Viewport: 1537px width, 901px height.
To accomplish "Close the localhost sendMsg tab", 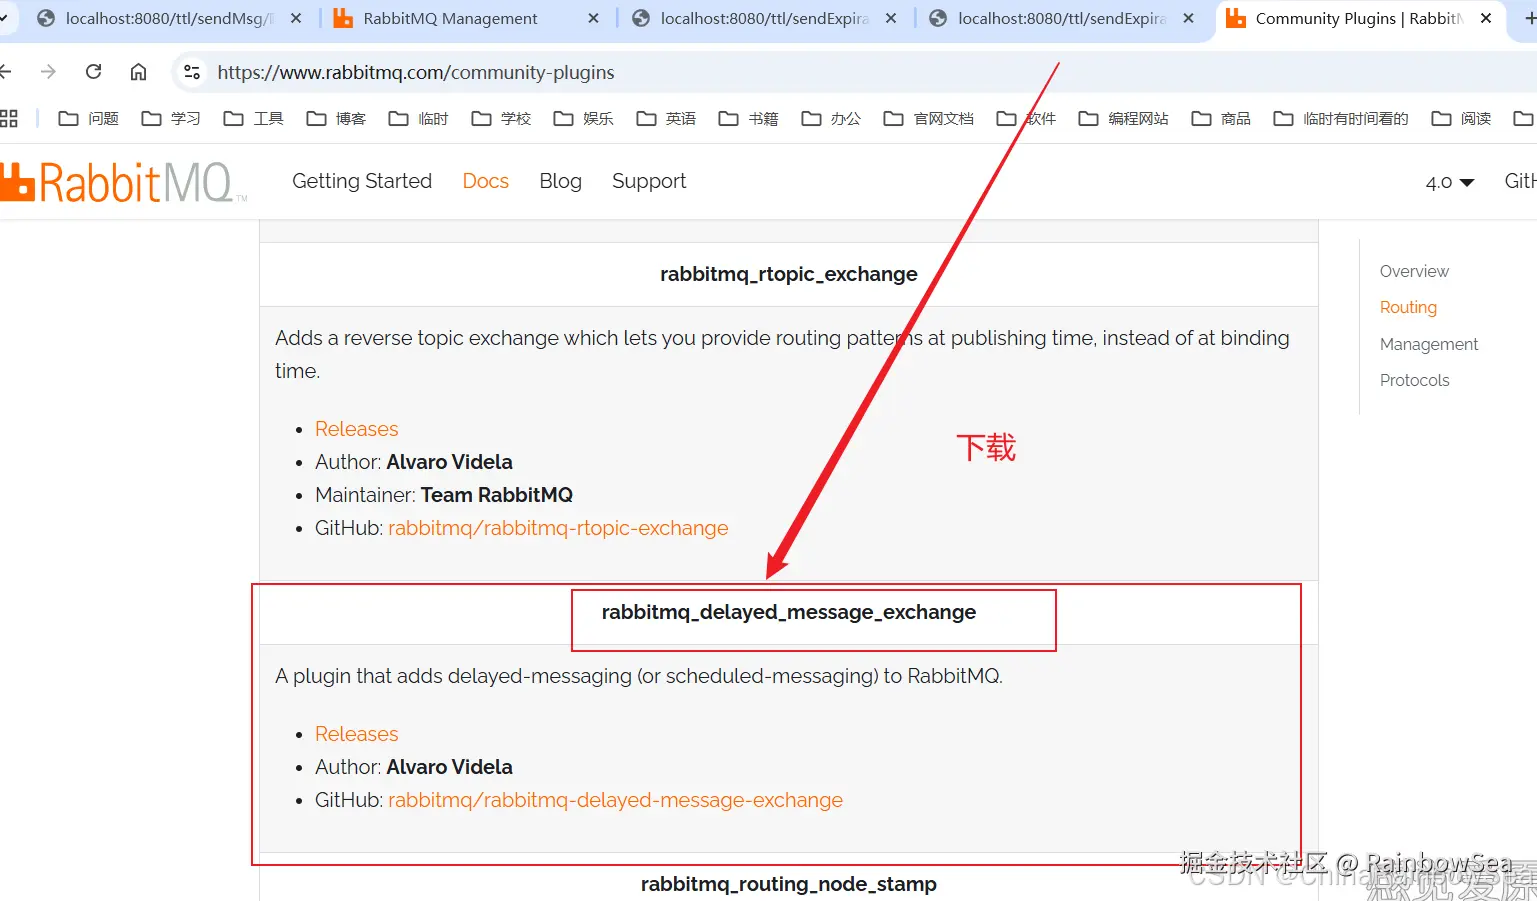I will (296, 18).
